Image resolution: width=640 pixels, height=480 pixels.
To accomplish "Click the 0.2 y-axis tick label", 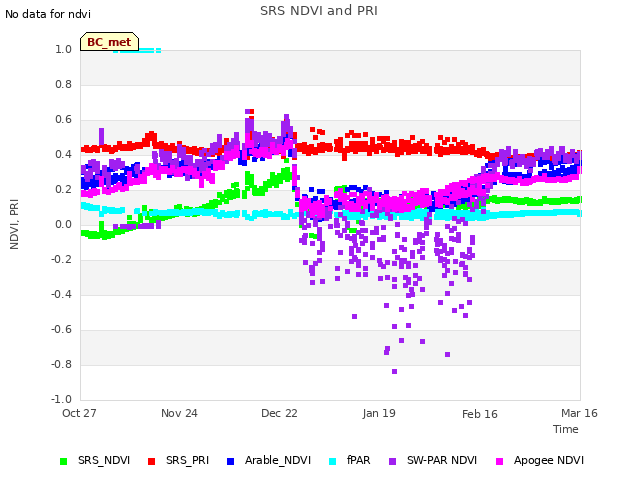I will pos(63,189).
